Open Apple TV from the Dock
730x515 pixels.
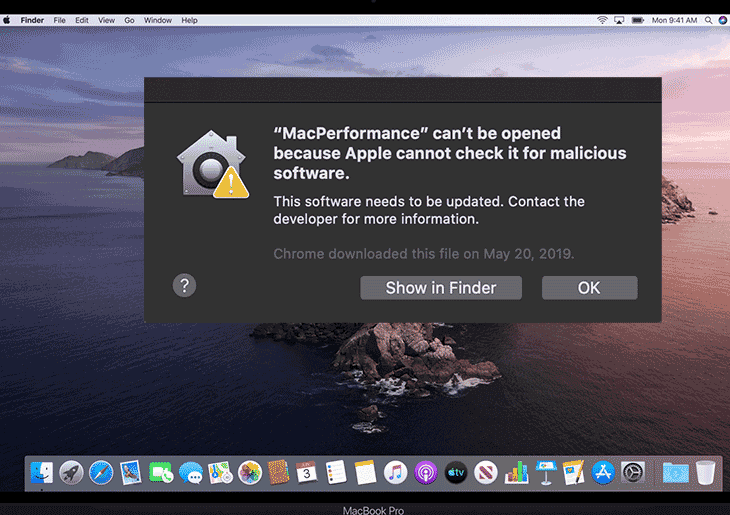456,473
